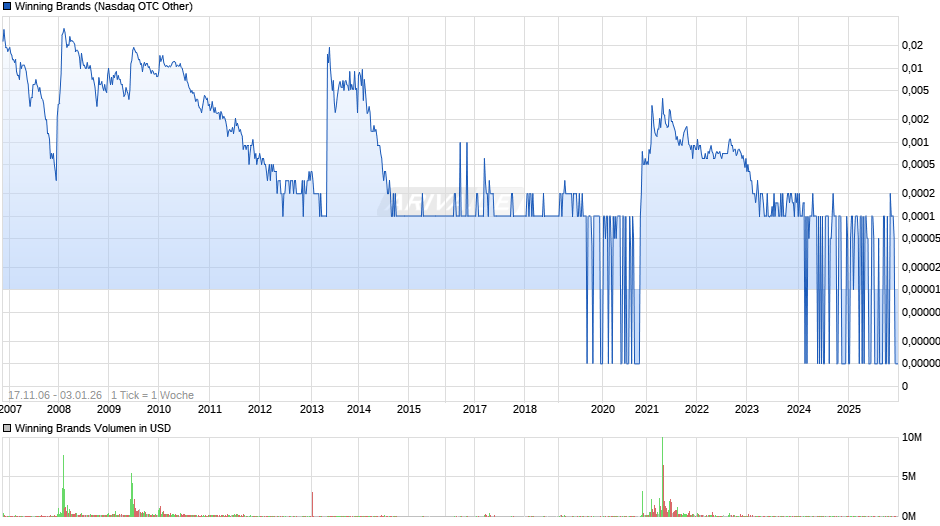940x526 pixels.
Task: Click the 2024 x-axis label
Action: [x=799, y=409]
